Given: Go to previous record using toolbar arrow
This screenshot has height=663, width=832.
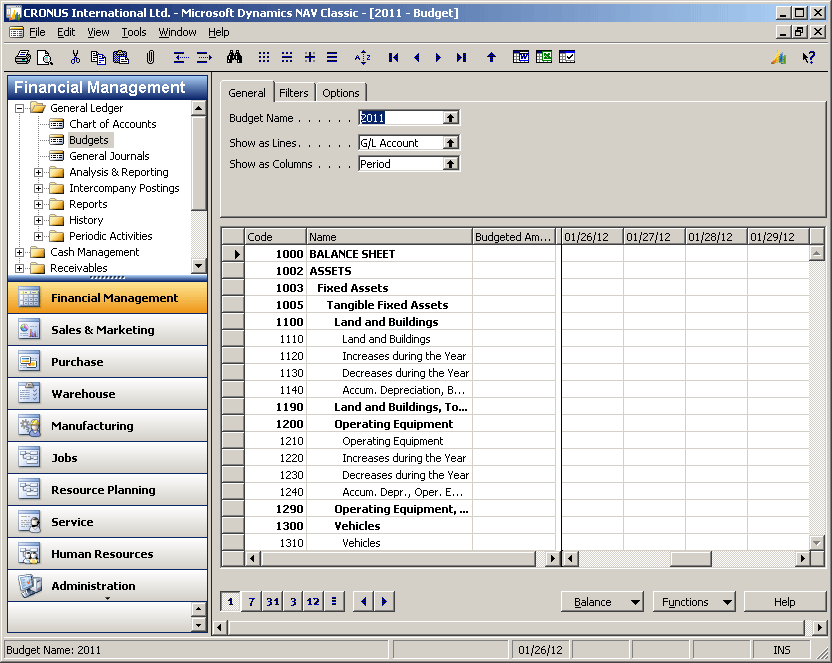Looking at the screenshot, I should (417, 57).
